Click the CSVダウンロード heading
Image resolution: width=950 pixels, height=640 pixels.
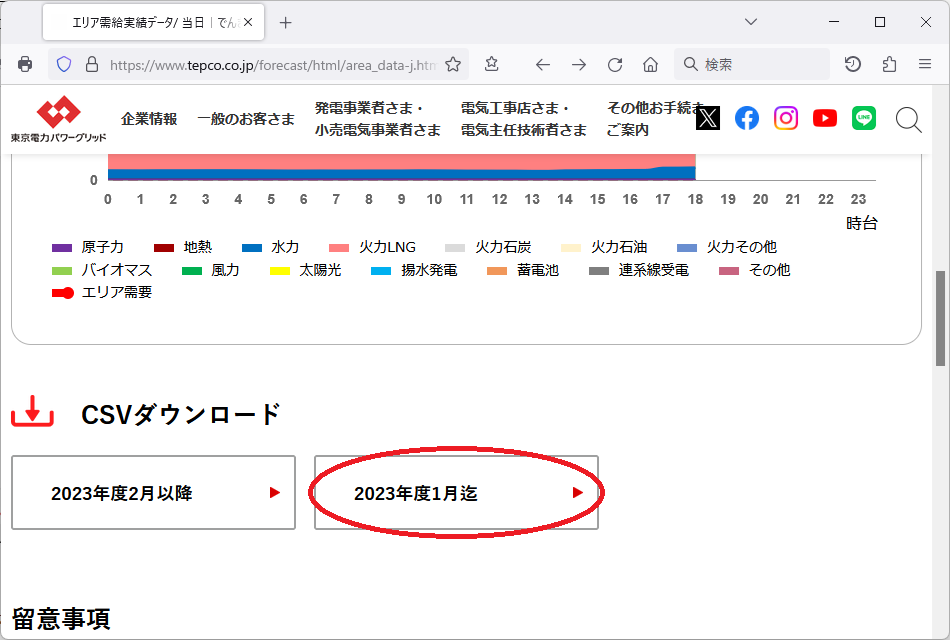[181, 415]
